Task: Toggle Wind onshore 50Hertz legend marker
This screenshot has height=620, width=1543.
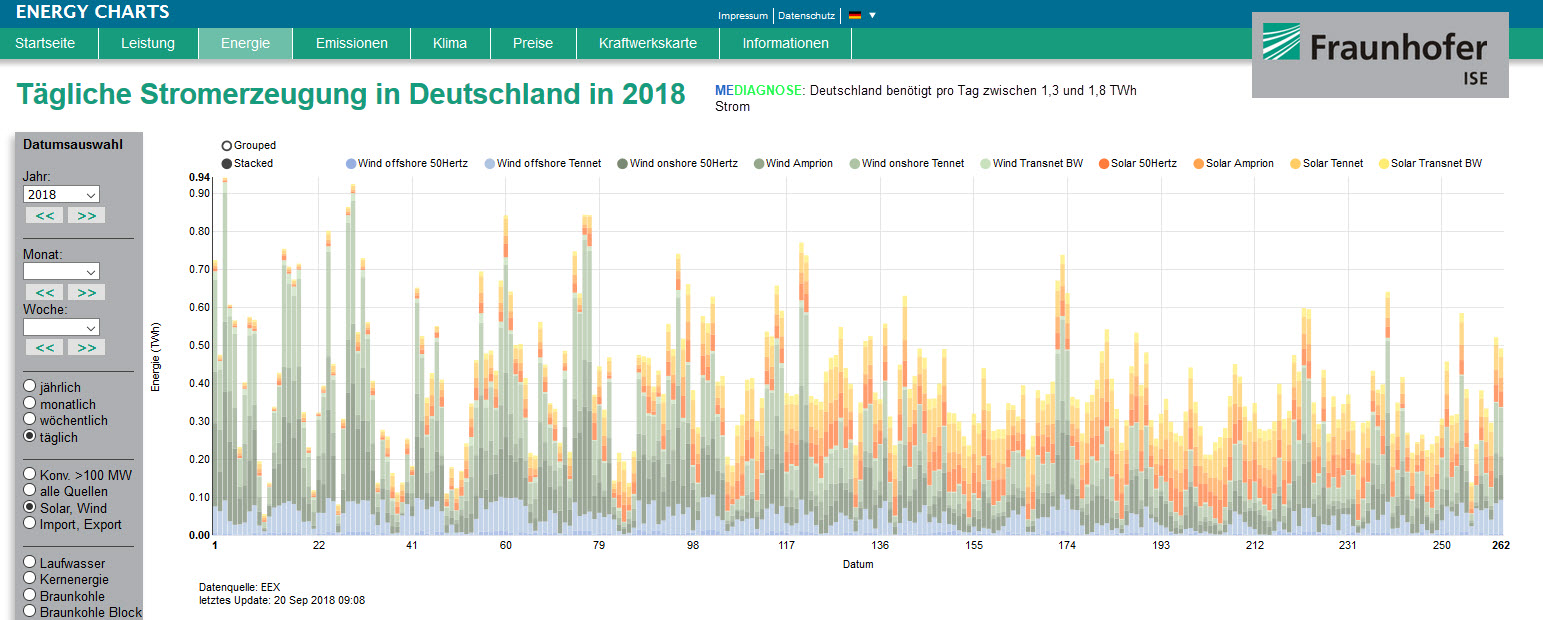Action: 622,164
